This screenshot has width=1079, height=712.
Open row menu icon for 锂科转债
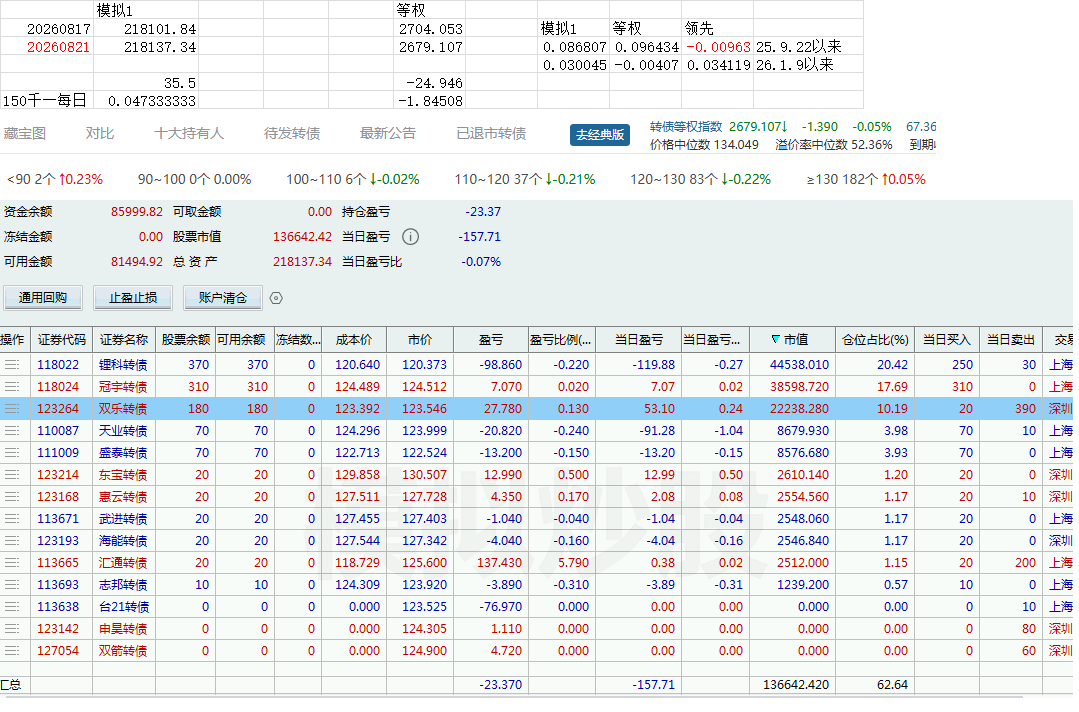coord(12,365)
